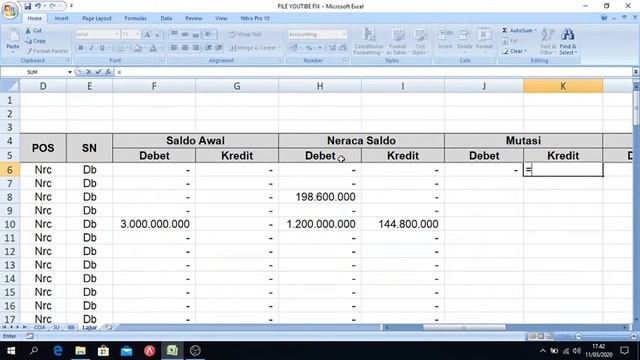Click inside the formula bar input
640x360 pixels.
click(373, 72)
